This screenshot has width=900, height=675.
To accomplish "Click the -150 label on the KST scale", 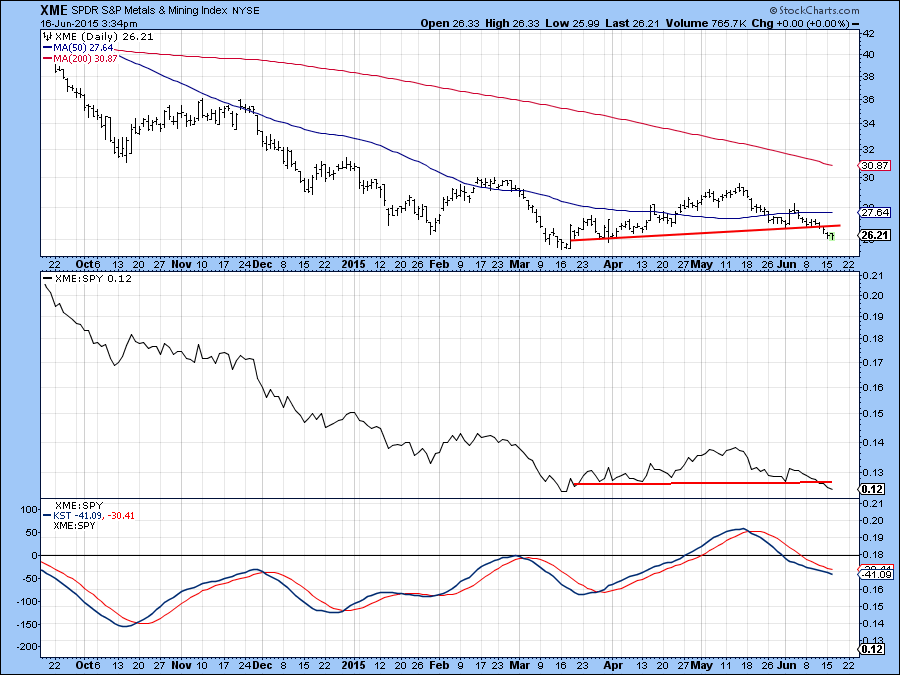I will 28,624.
